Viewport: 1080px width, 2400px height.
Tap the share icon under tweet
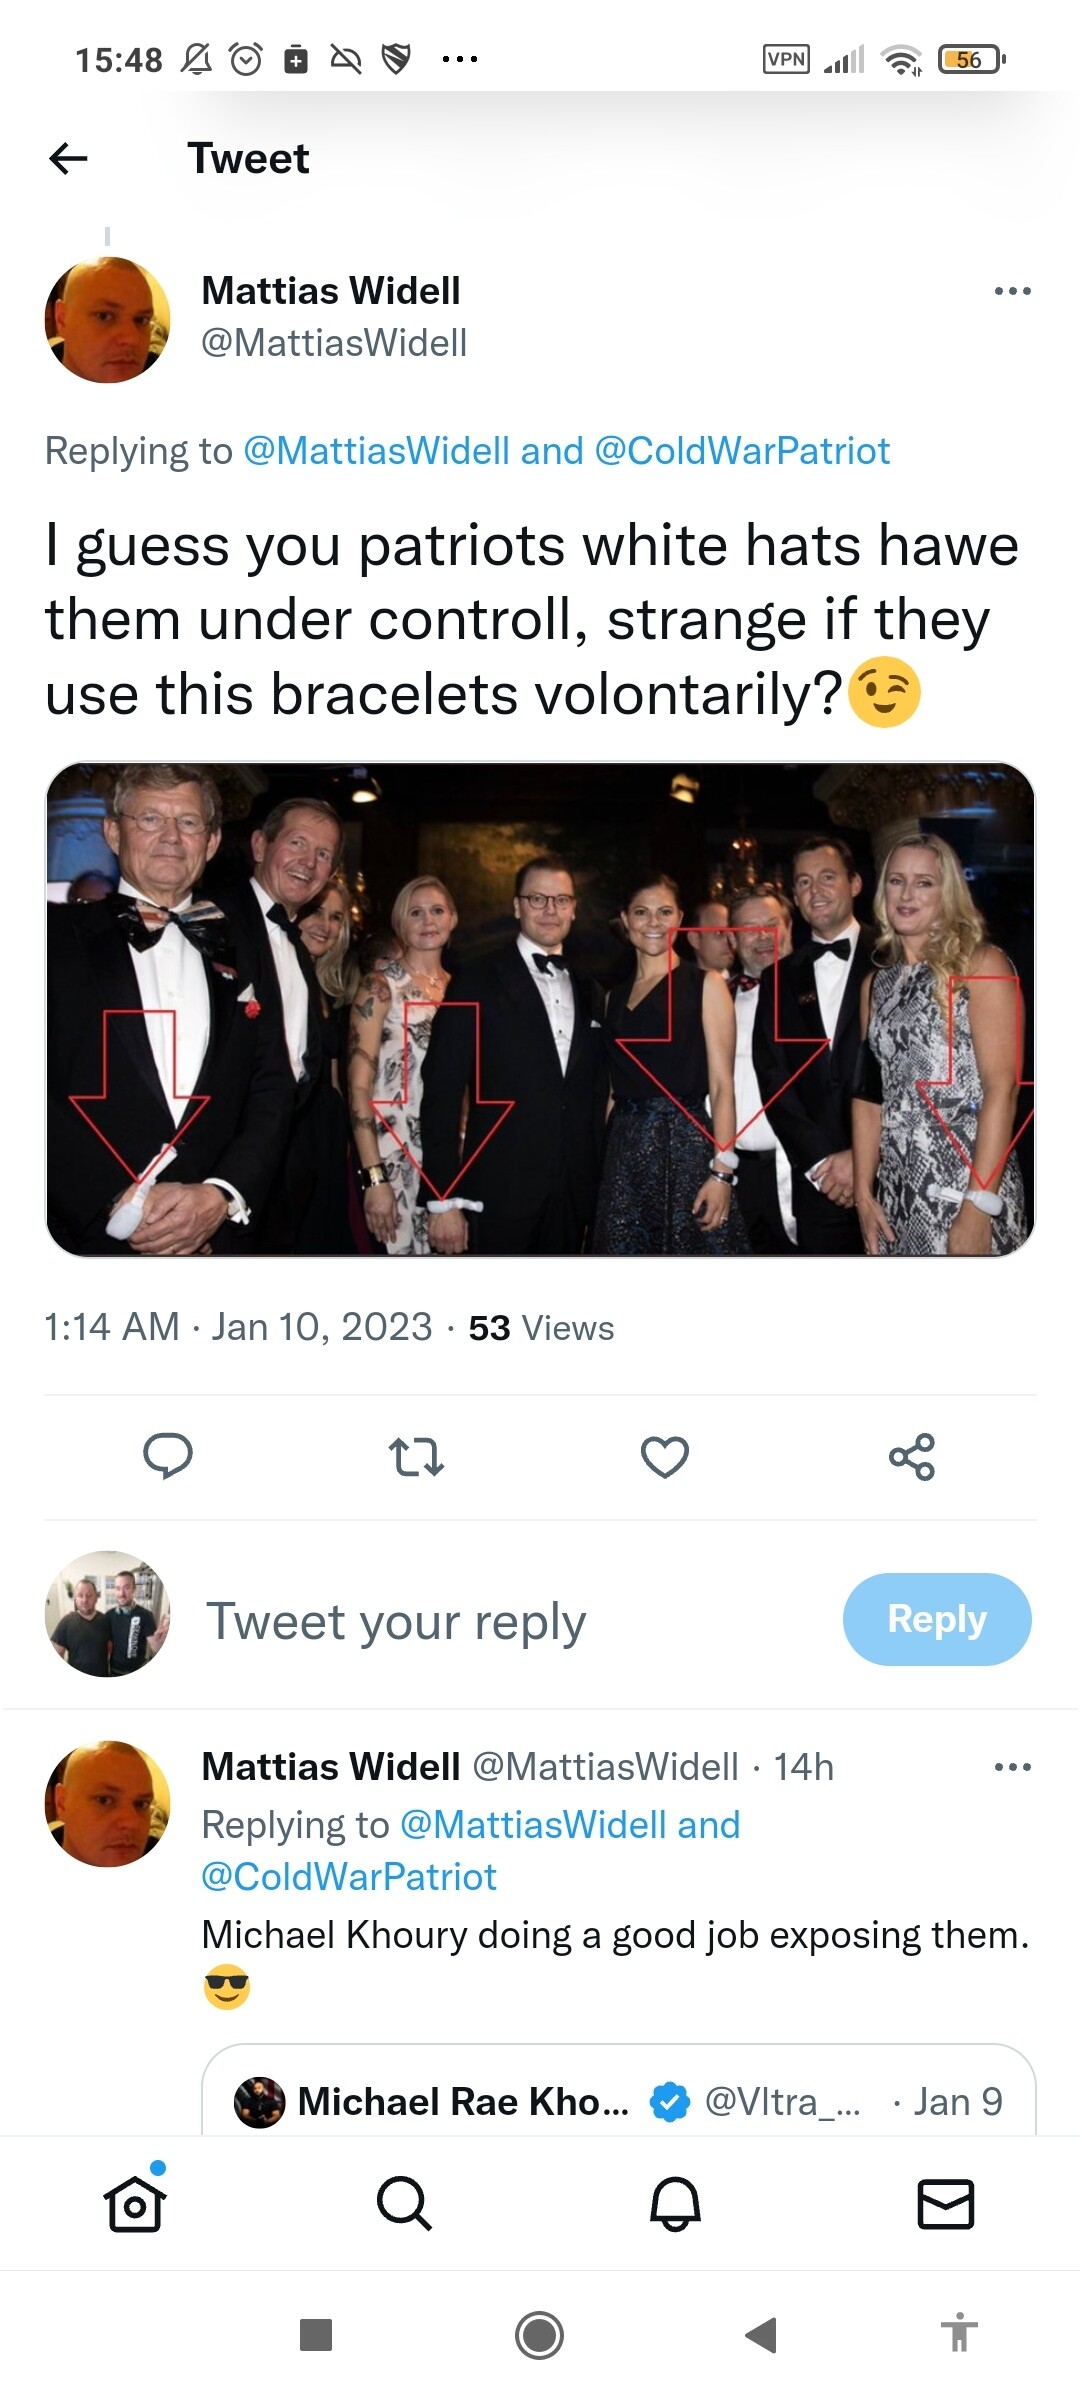(x=912, y=1457)
